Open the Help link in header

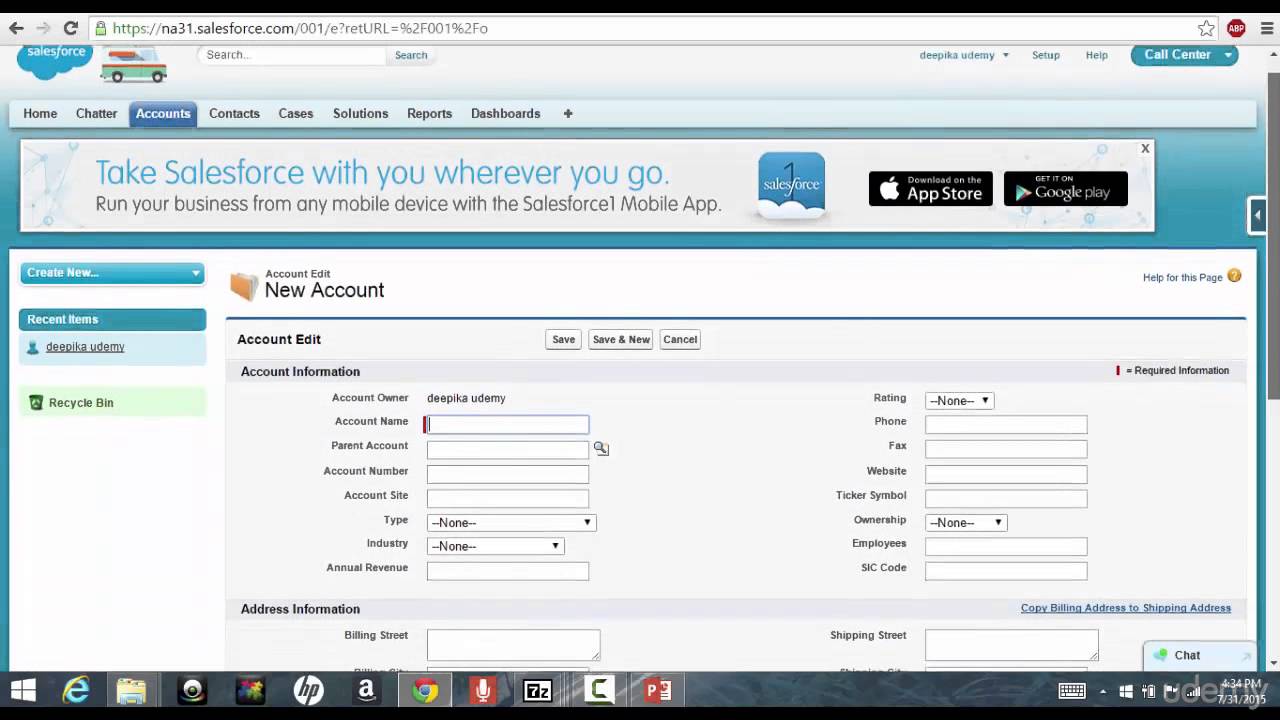(1097, 55)
